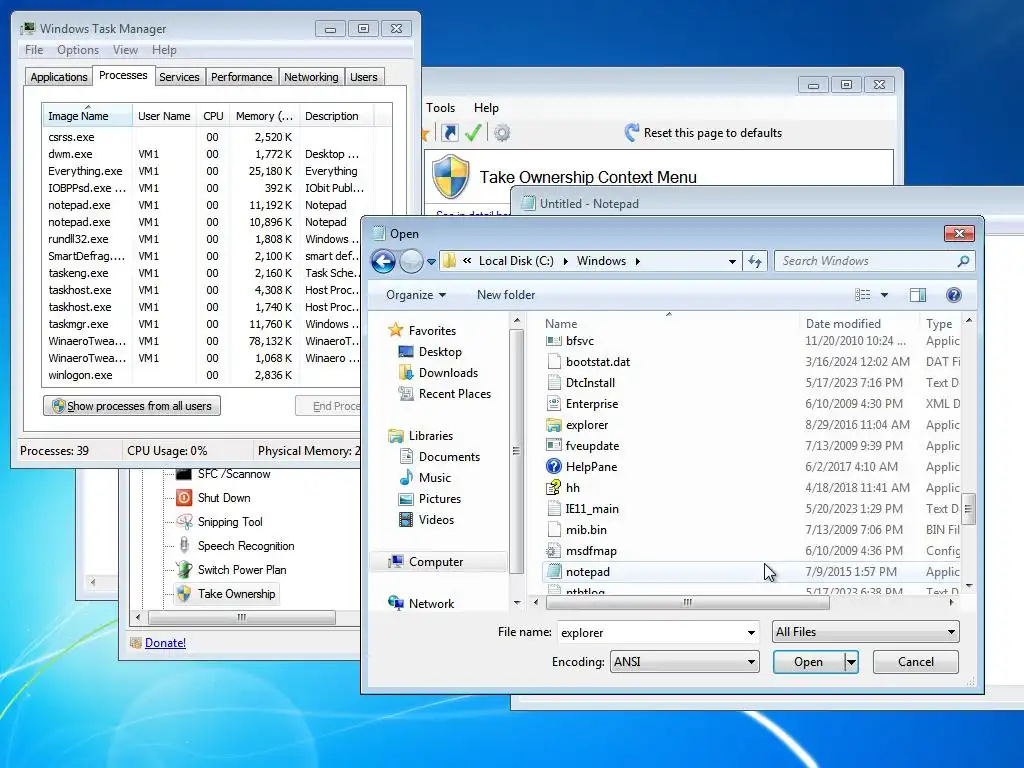Click New folder in Open dialog
This screenshot has height=768, width=1024.
505,295
